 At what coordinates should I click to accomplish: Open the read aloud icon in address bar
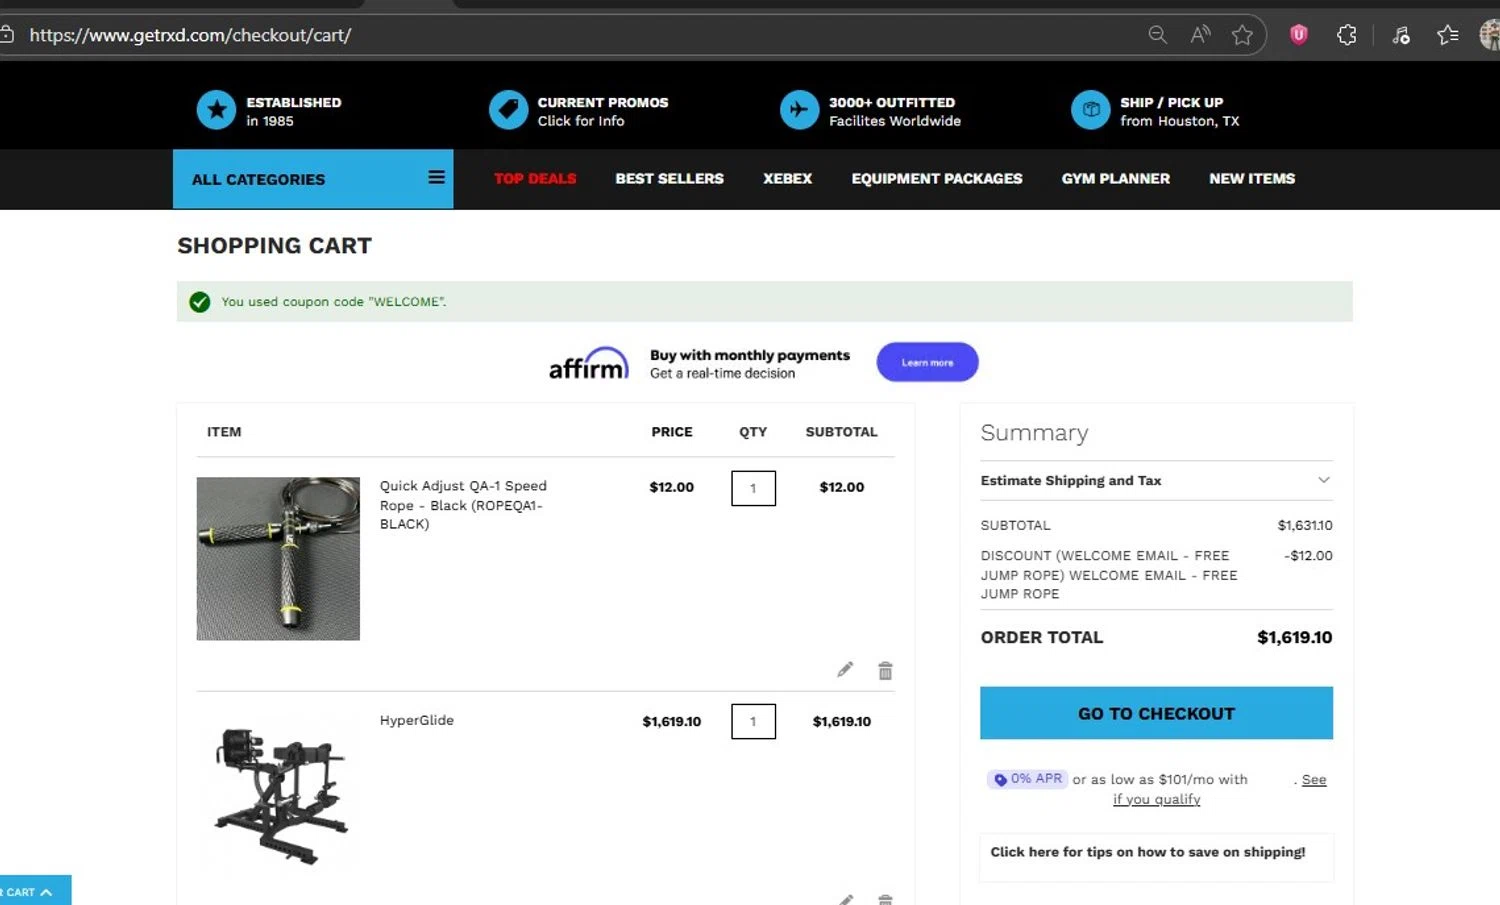pos(1200,35)
